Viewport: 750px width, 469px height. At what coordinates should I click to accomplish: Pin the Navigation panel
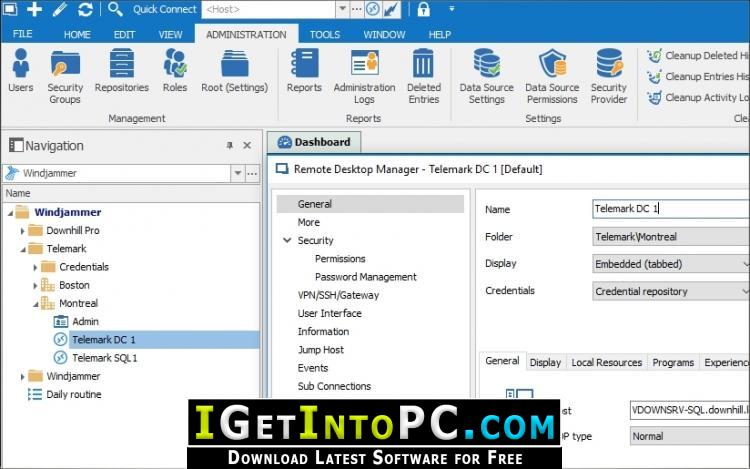pyautogui.click(x=230, y=145)
